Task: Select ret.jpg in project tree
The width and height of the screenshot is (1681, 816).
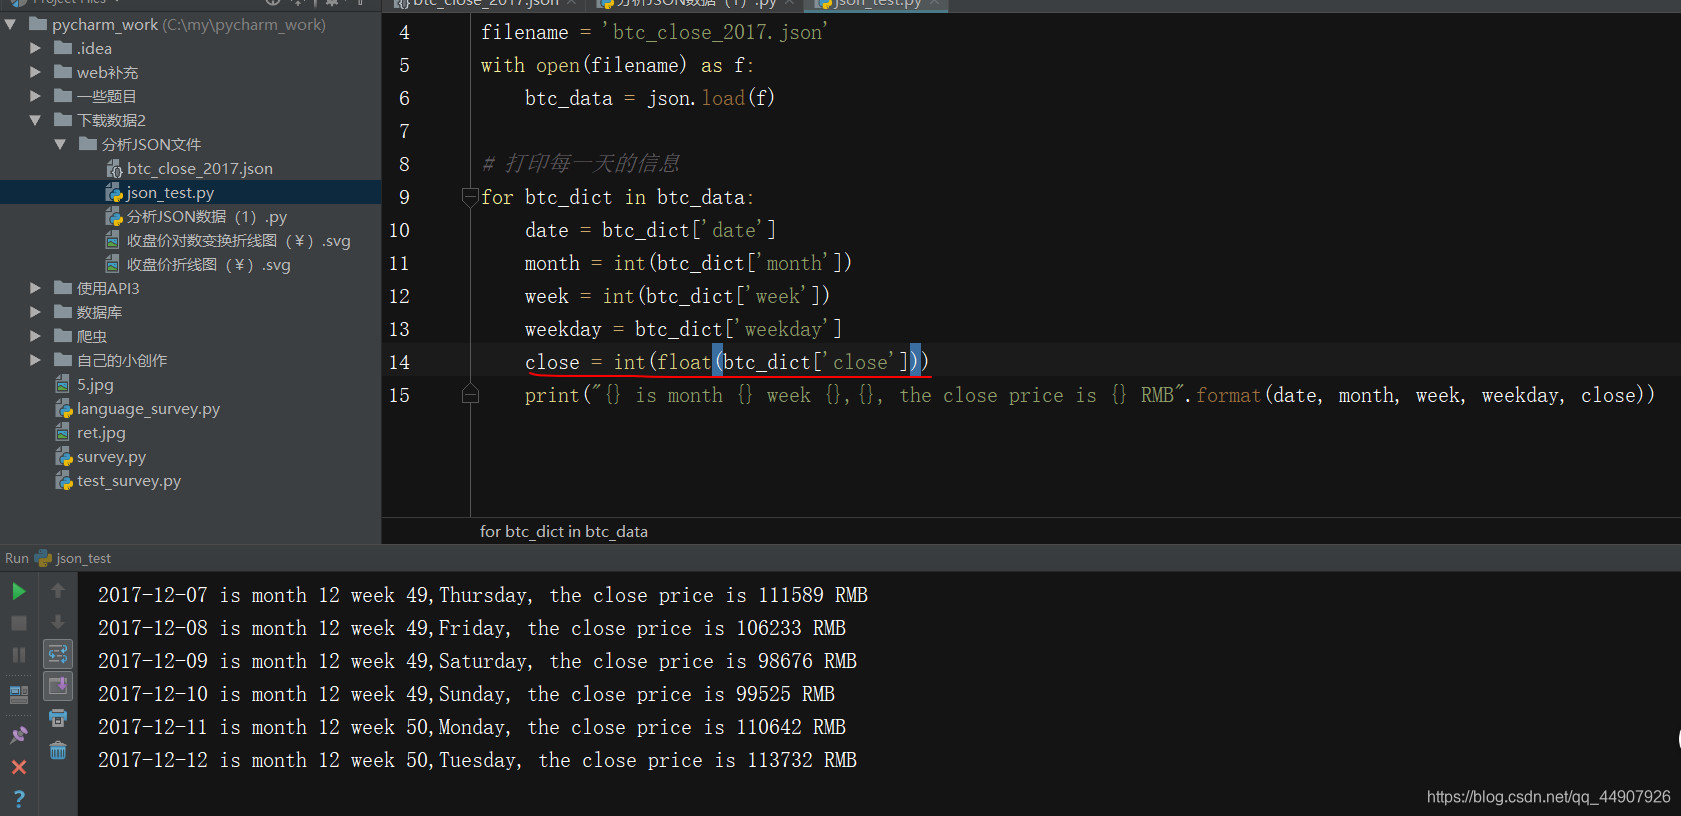Action: (x=101, y=433)
